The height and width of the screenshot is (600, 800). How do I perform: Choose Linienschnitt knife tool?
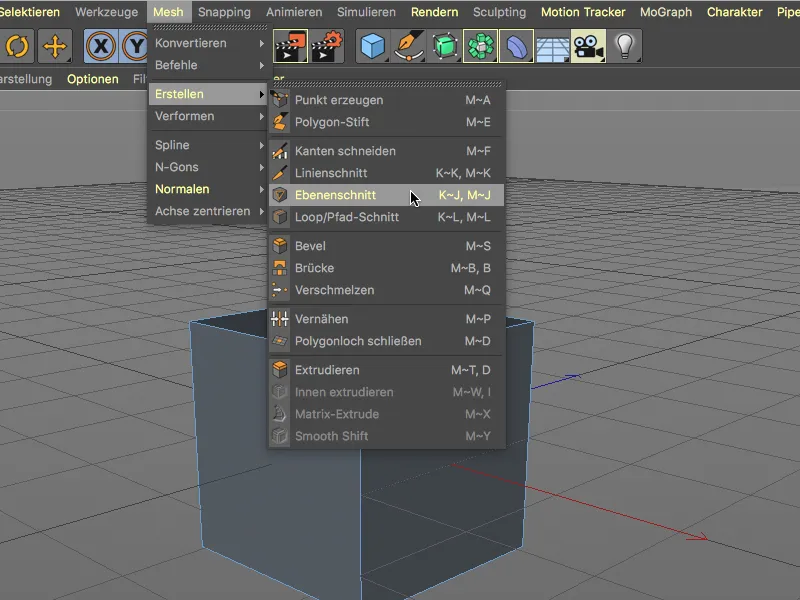coord(386,173)
